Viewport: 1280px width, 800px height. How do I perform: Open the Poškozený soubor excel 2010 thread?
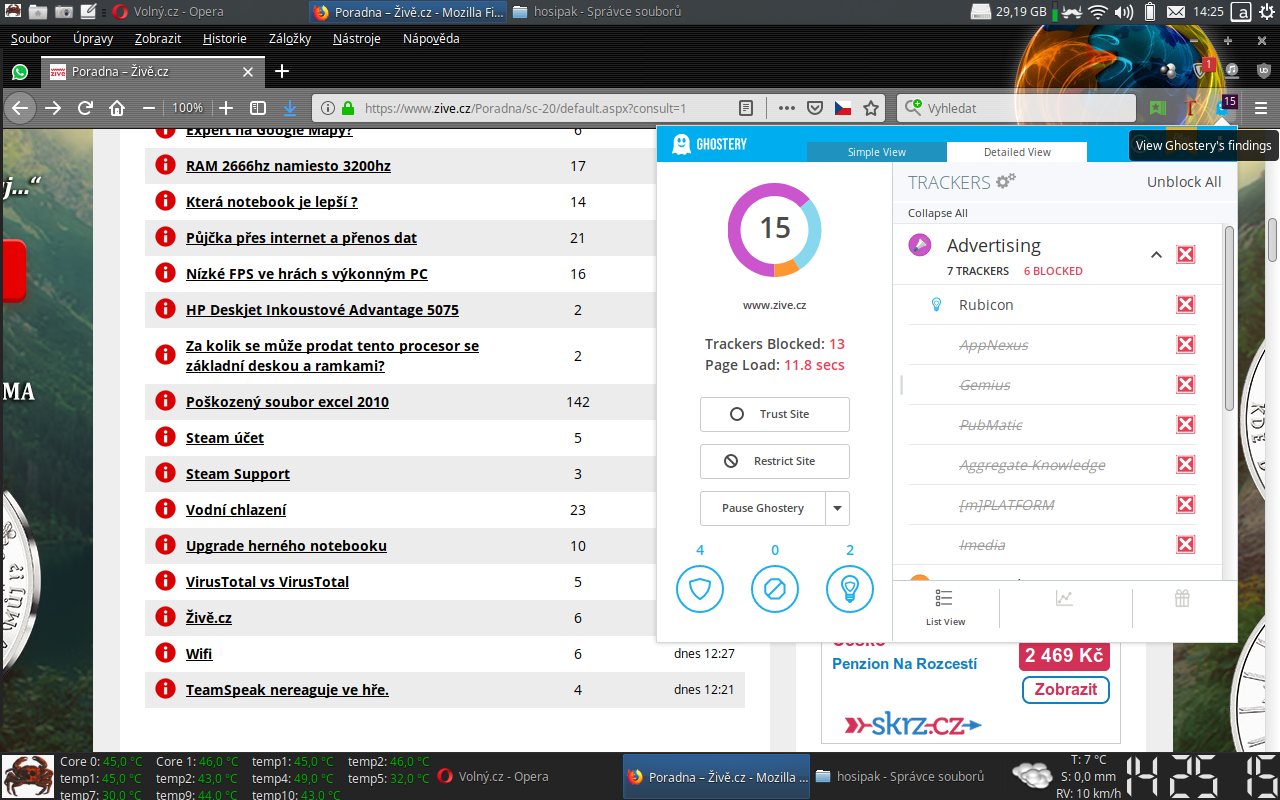pyautogui.click(x=287, y=401)
